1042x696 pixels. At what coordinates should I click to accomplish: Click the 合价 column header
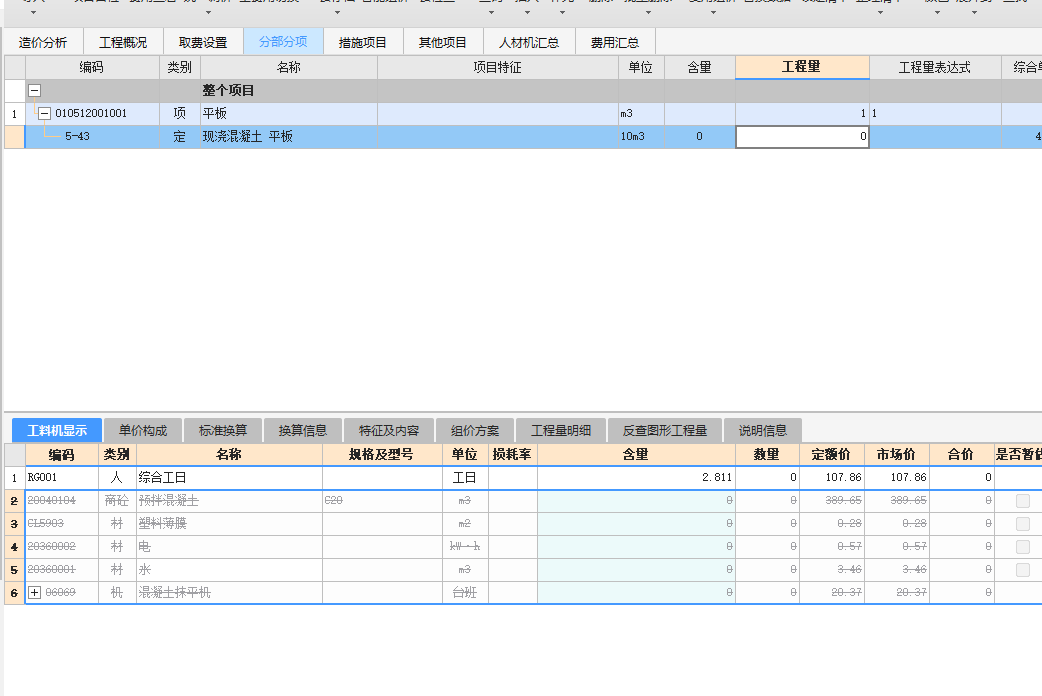click(x=961, y=455)
